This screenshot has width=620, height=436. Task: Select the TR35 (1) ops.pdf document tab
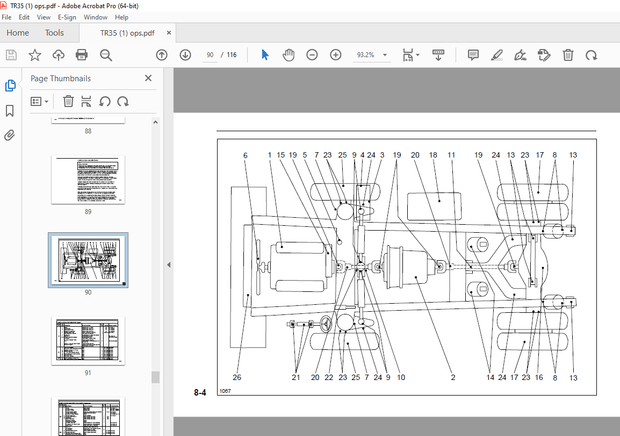tap(127, 33)
